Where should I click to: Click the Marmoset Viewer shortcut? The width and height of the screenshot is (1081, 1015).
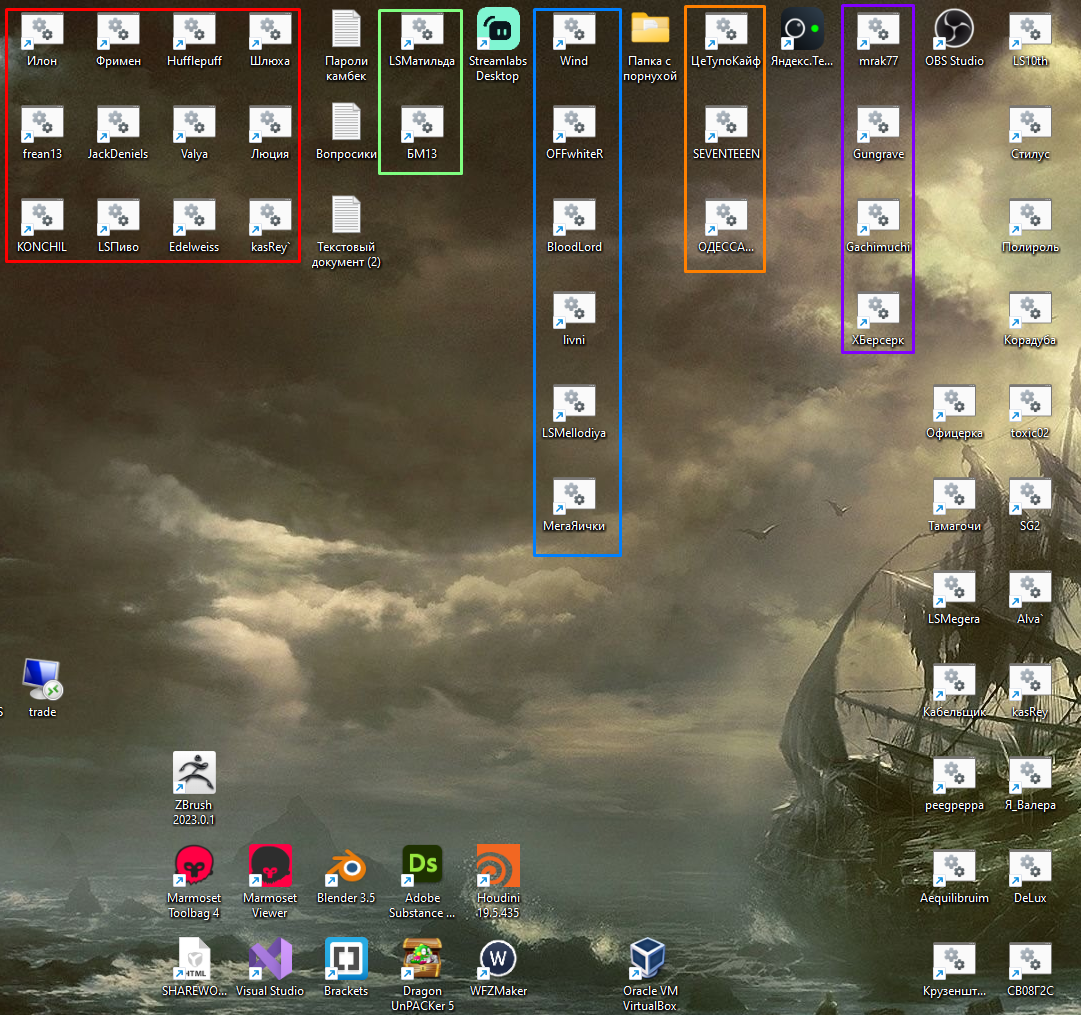tap(270, 866)
